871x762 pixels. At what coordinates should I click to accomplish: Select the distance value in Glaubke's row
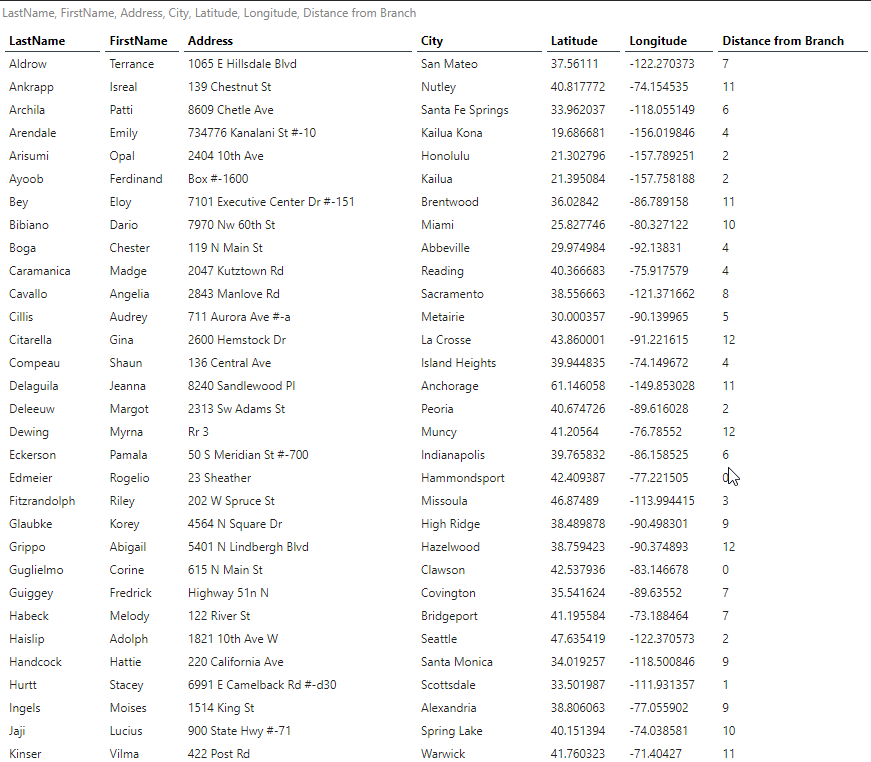725,524
